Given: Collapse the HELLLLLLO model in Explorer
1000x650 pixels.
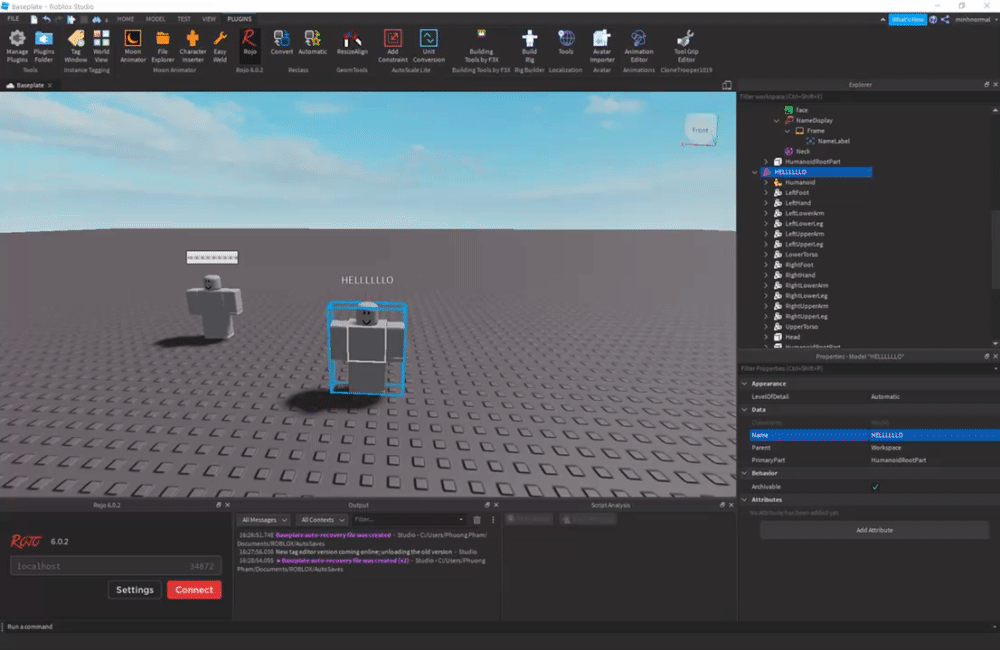Looking at the screenshot, I should [755, 172].
